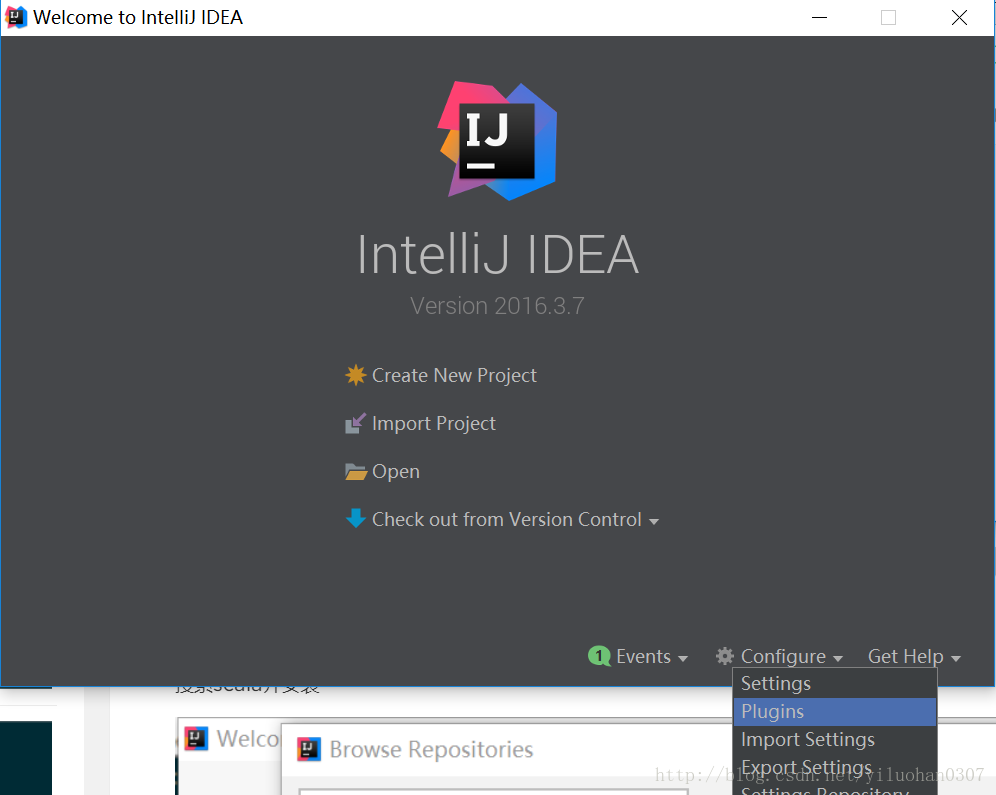This screenshot has width=996, height=795.
Task: Open an existing project via Open
Action: 396,472
